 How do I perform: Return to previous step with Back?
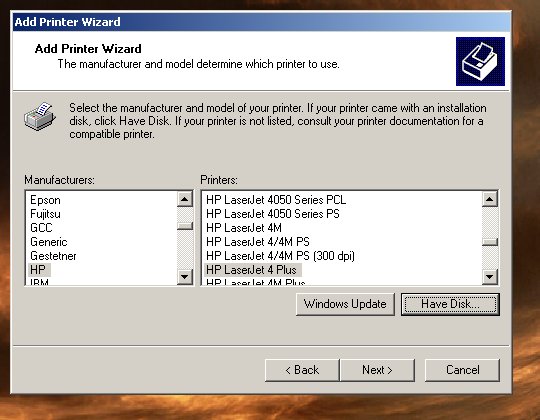302,370
